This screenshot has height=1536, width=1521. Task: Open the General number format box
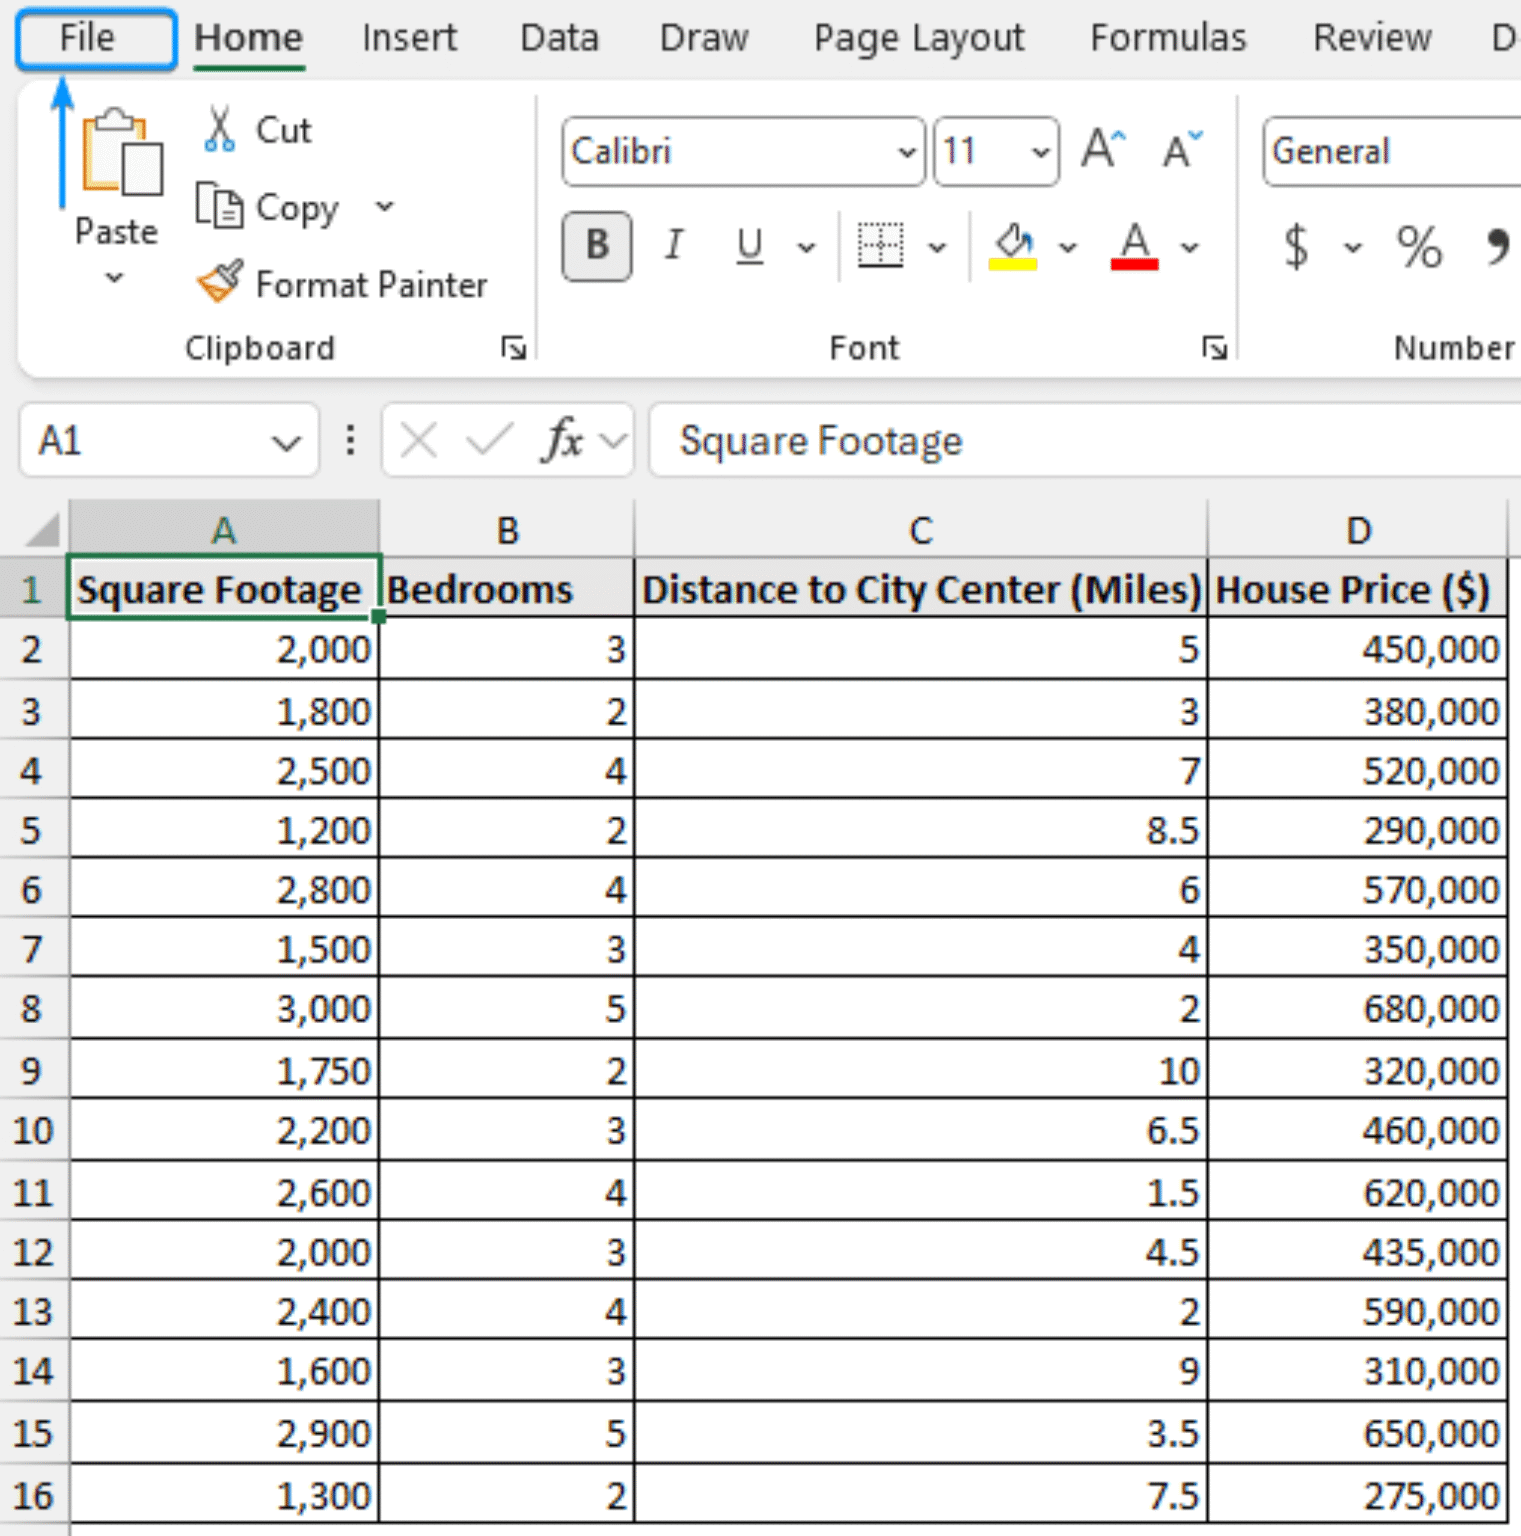tap(1392, 152)
